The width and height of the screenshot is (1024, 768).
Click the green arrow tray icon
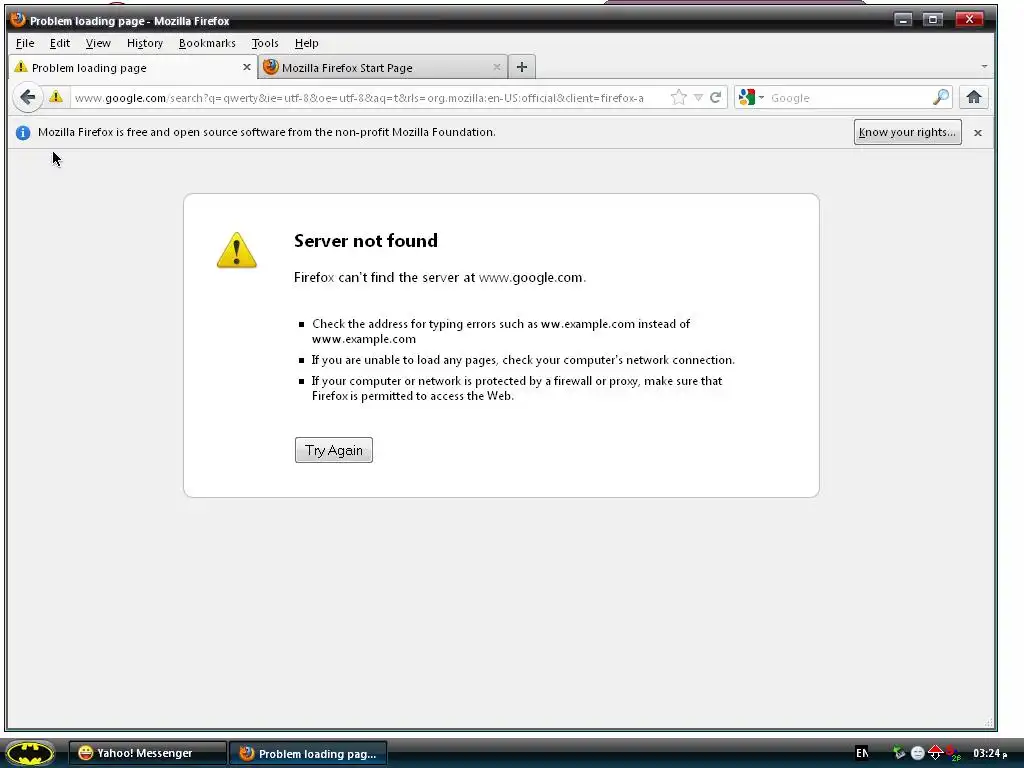pos(899,753)
